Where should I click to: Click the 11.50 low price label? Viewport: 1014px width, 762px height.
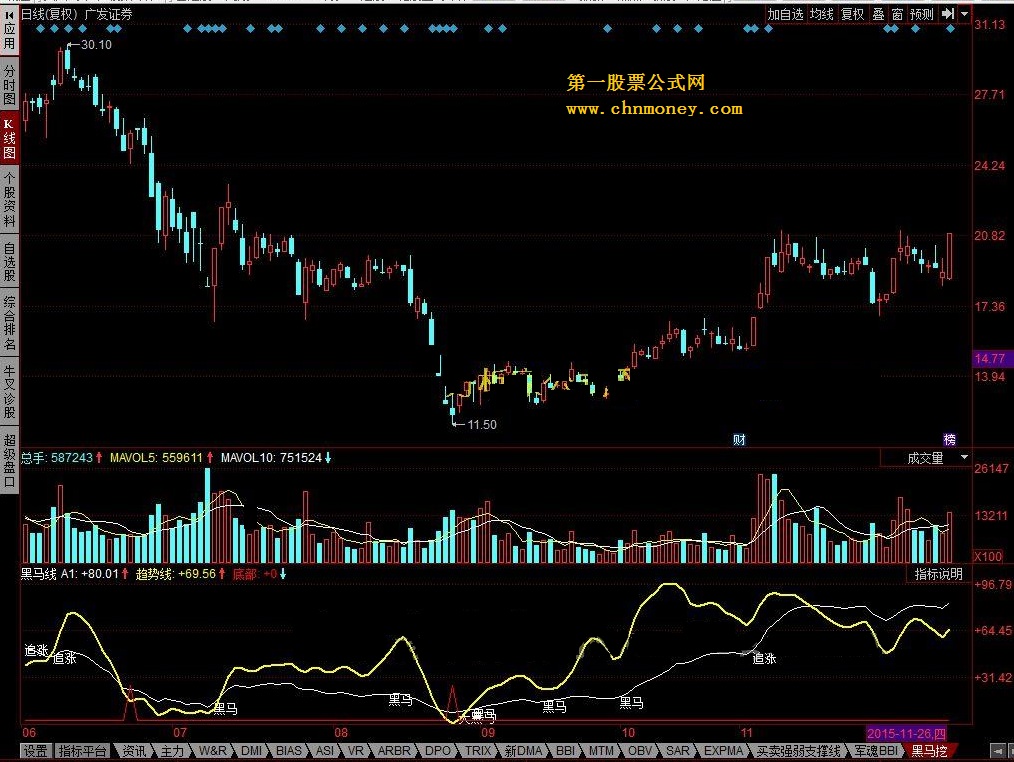tap(482, 424)
